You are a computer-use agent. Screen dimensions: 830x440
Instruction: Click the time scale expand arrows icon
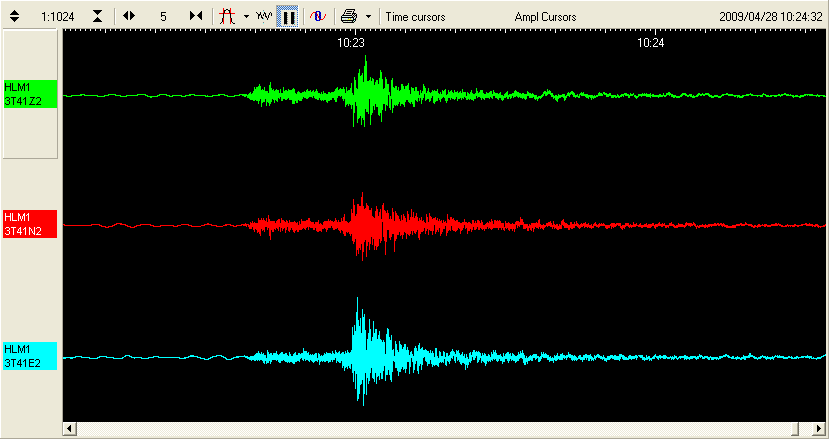tap(129, 16)
